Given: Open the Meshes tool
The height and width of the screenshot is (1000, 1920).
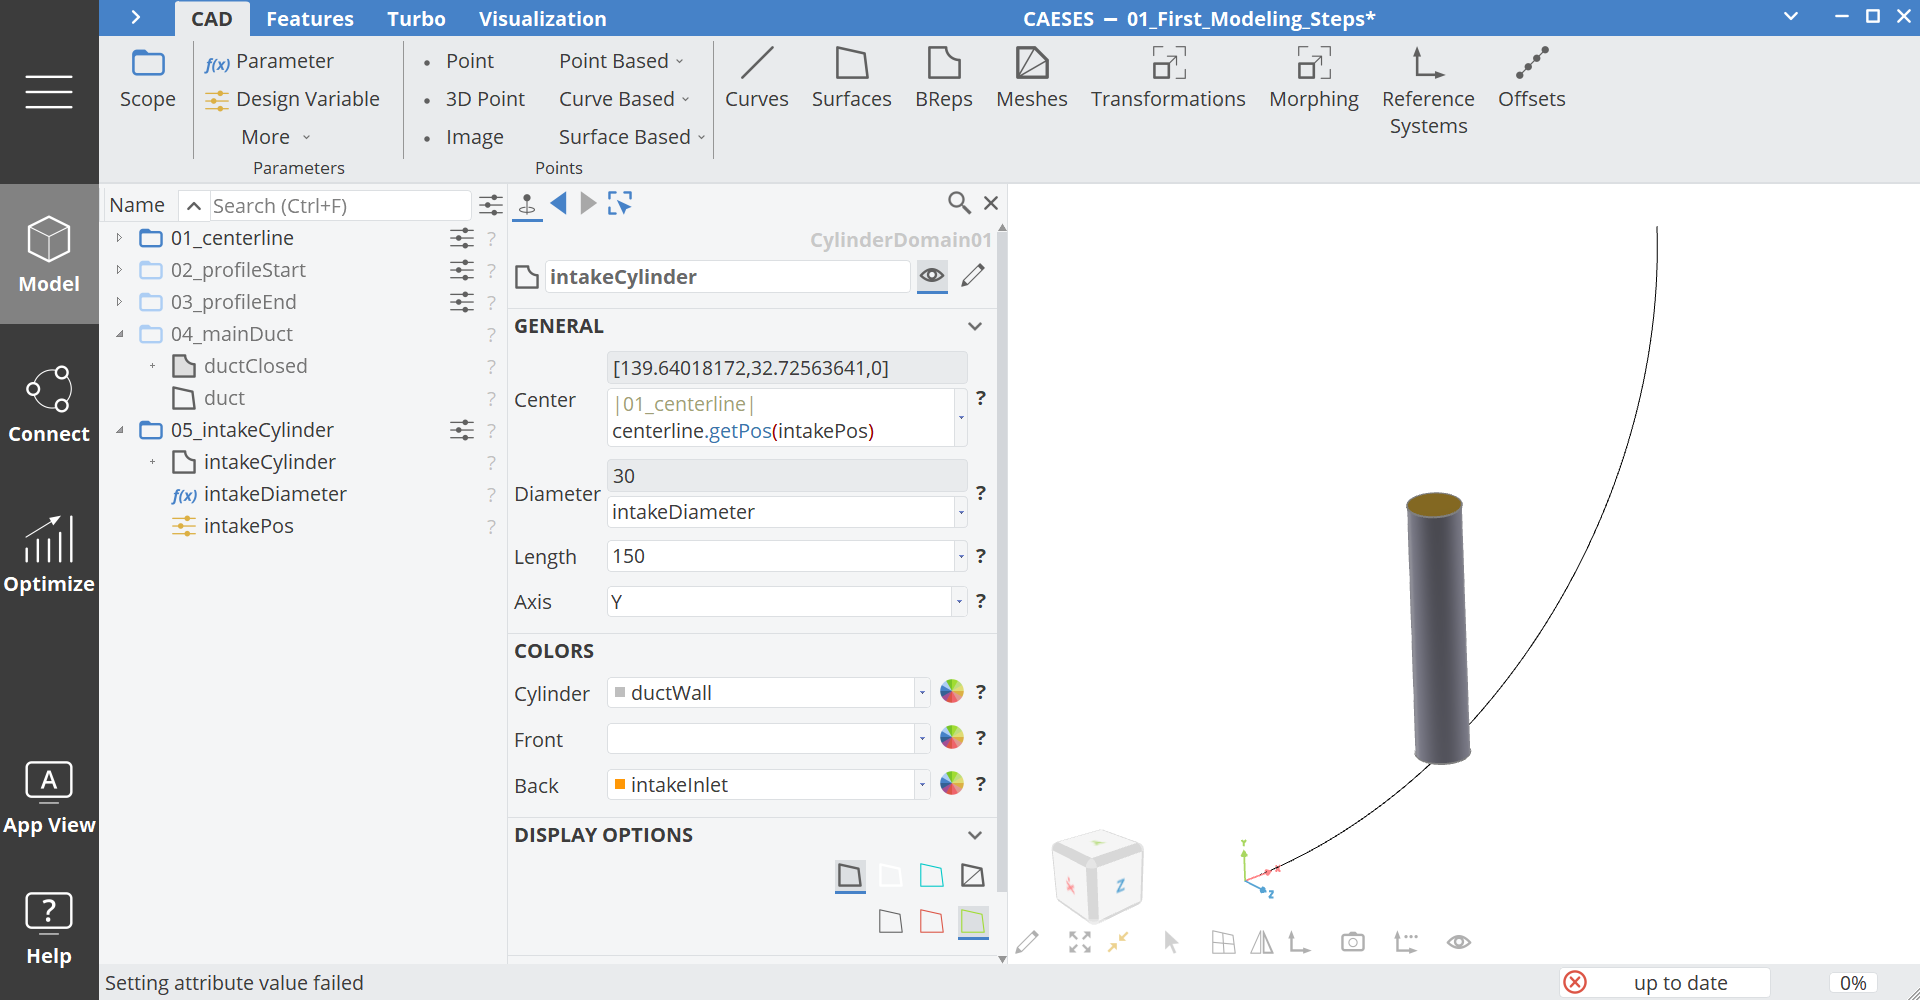Looking at the screenshot, I should tap(1032, 78).
